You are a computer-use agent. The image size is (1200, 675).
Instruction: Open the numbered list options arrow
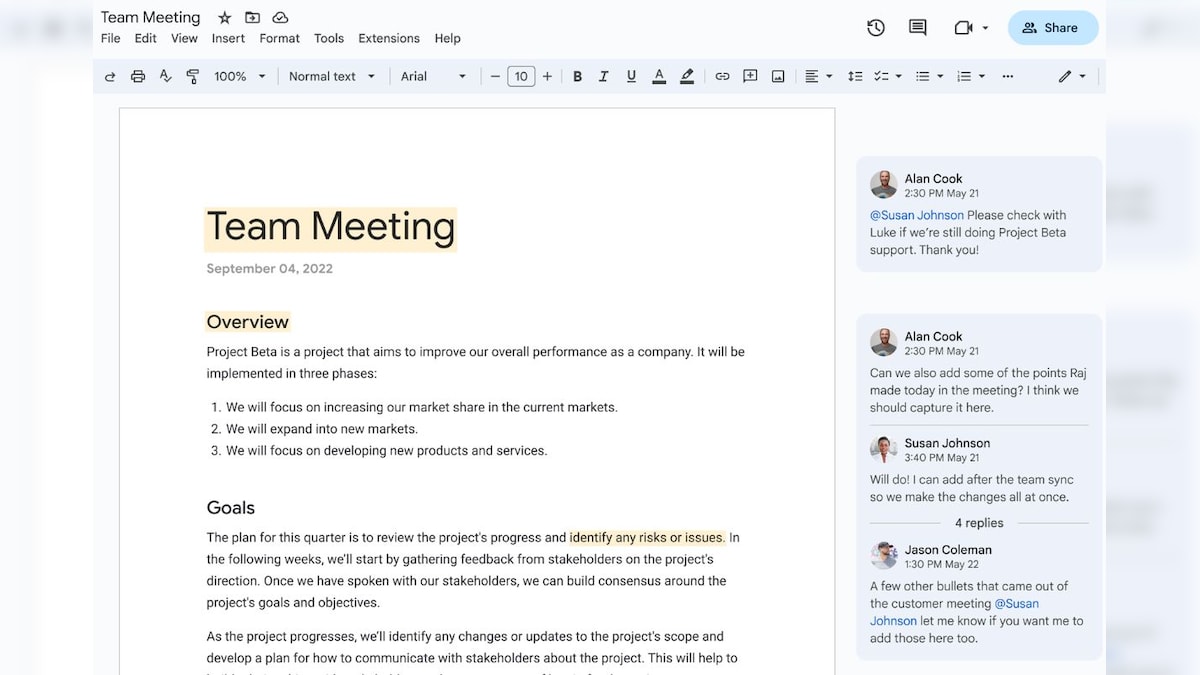click(x=982, y=76)
